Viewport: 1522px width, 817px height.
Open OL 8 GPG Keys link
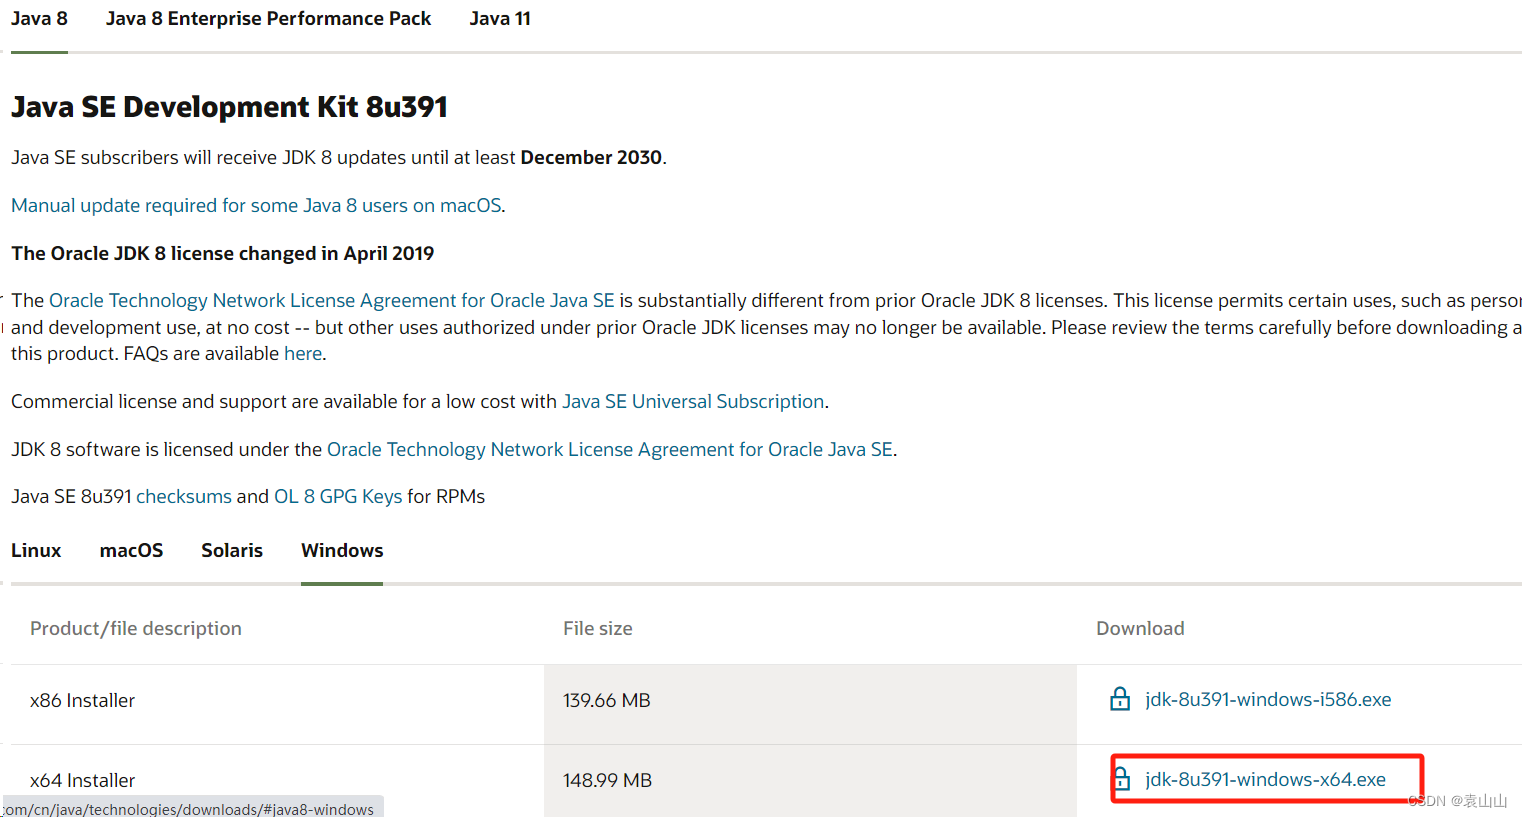point(338,496)
